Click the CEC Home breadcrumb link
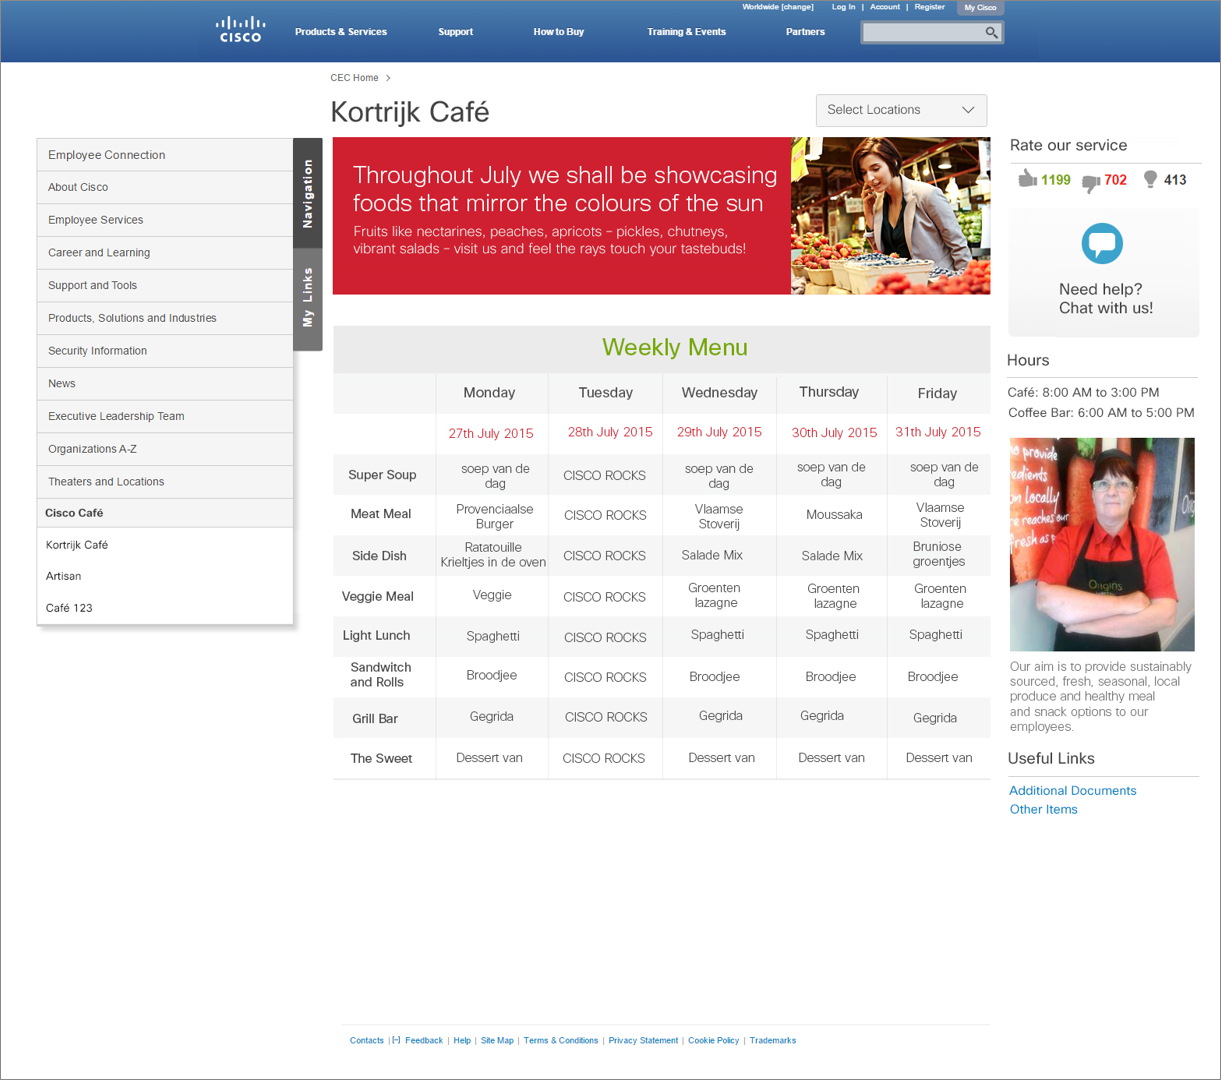The image size is (1221, 1080). [x=355, y=78]
